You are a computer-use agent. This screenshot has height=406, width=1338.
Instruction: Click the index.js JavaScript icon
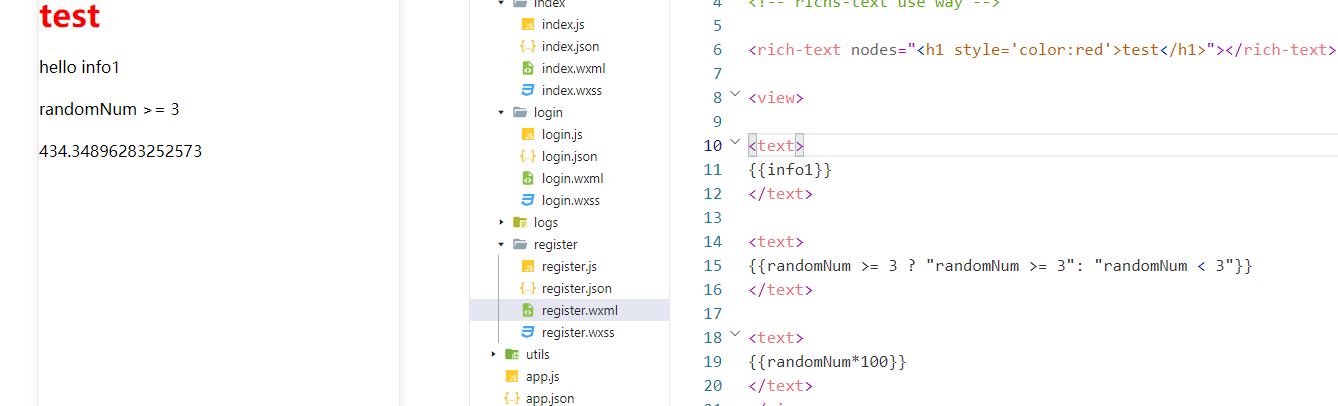coord(527,24)
